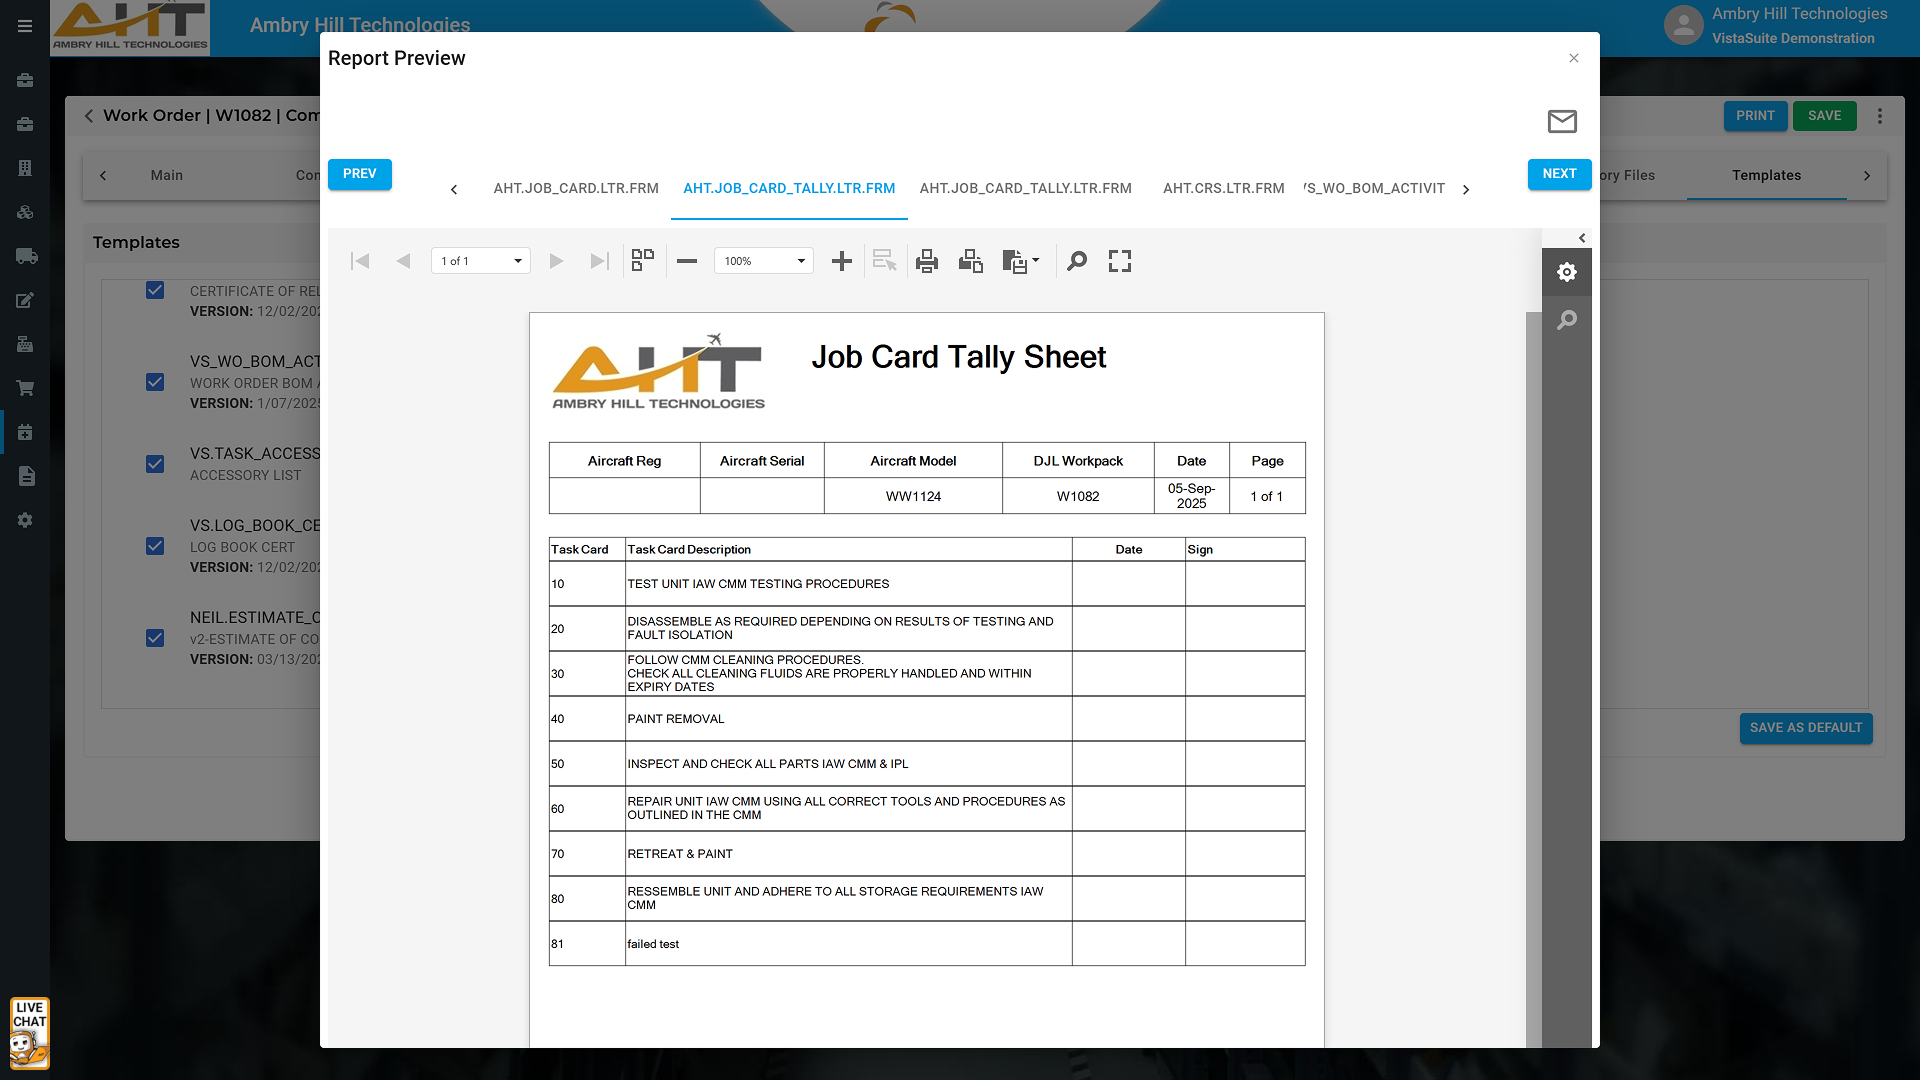
Task: Uncheck VS.LOG_BOOK_CE template checkbox
Action: (155, 546)
